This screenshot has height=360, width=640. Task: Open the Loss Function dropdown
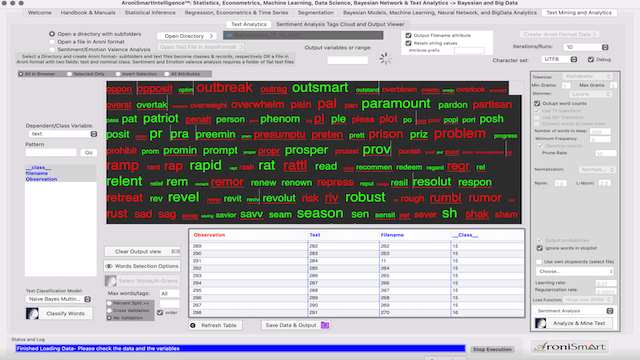click(x=587, y=300)
